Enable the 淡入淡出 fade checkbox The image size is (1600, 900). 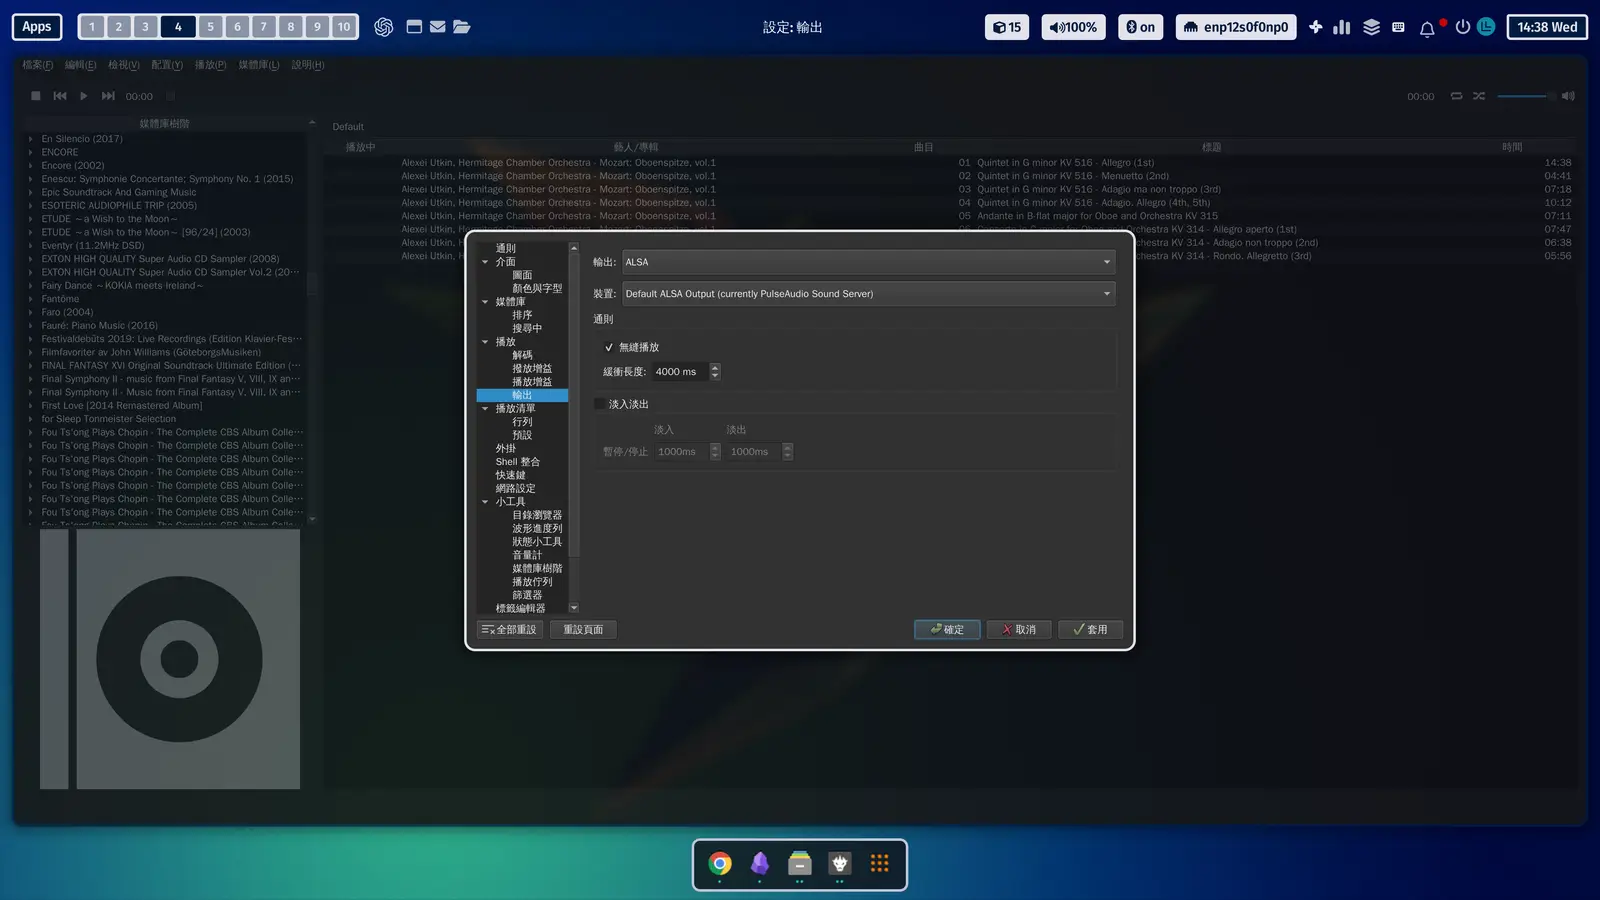coord(600,404)
